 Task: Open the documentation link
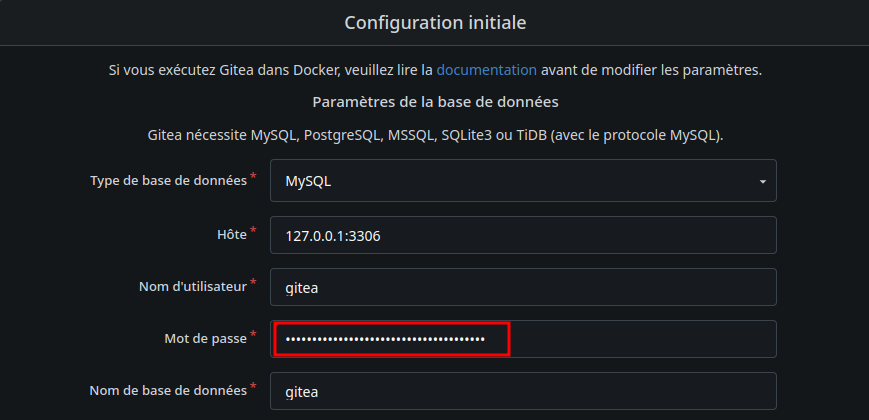pyautogui.click(x=486, y=70)
